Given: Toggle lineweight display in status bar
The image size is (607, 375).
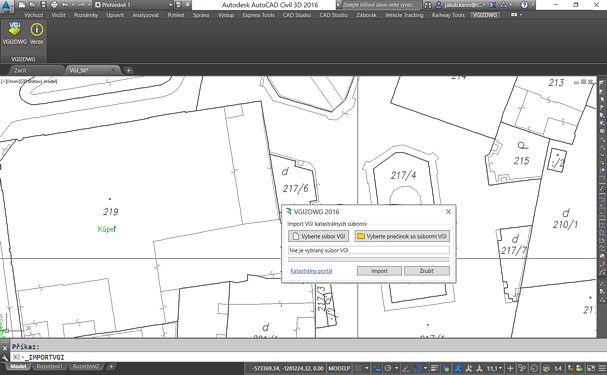Looking at the screenshot, I should click(x=435, y=368).
